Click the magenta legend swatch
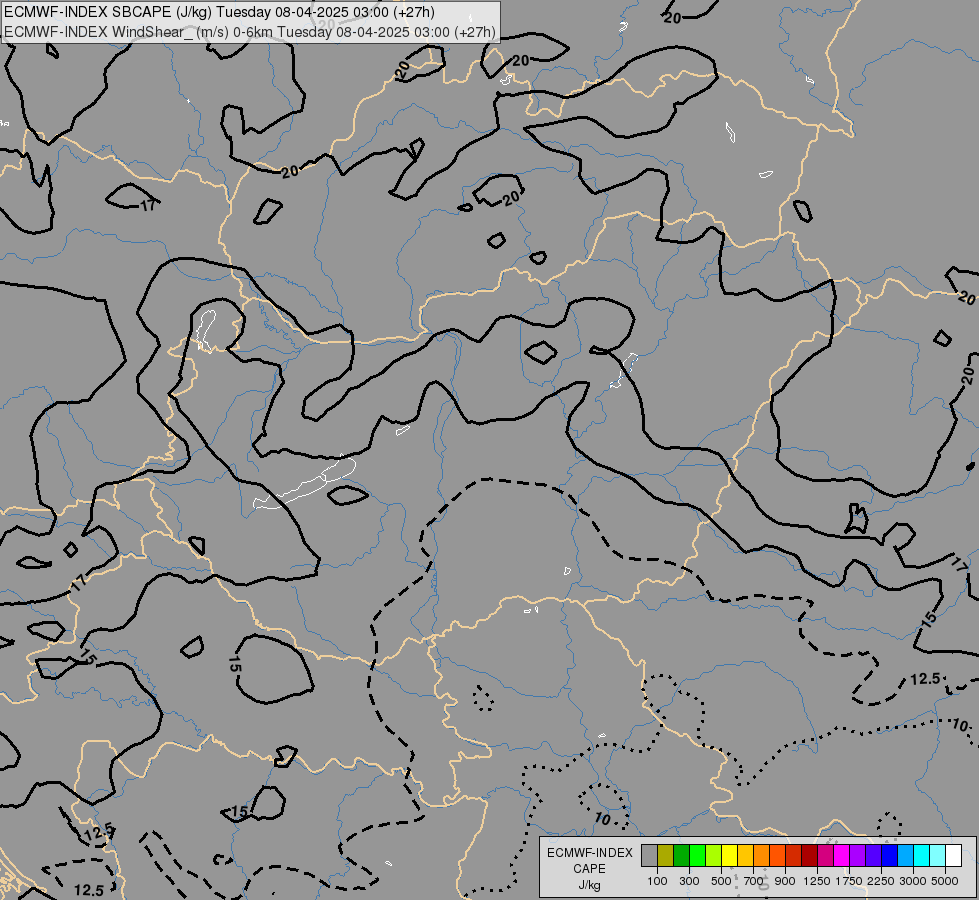 tap(842, 856)
